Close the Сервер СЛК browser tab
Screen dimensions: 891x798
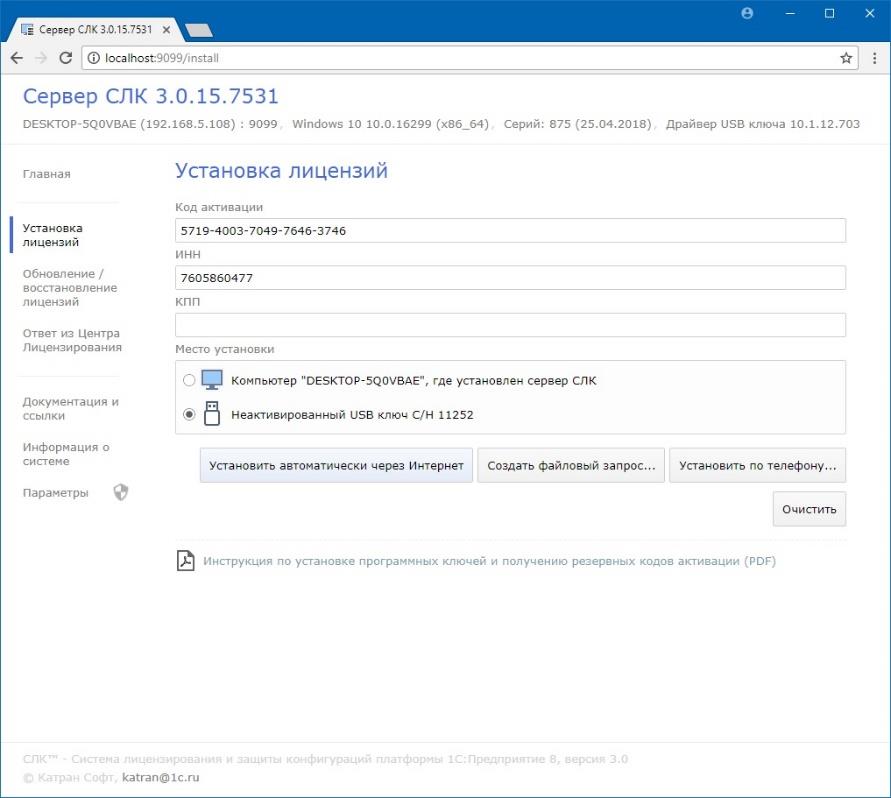[x=166, y=30]
